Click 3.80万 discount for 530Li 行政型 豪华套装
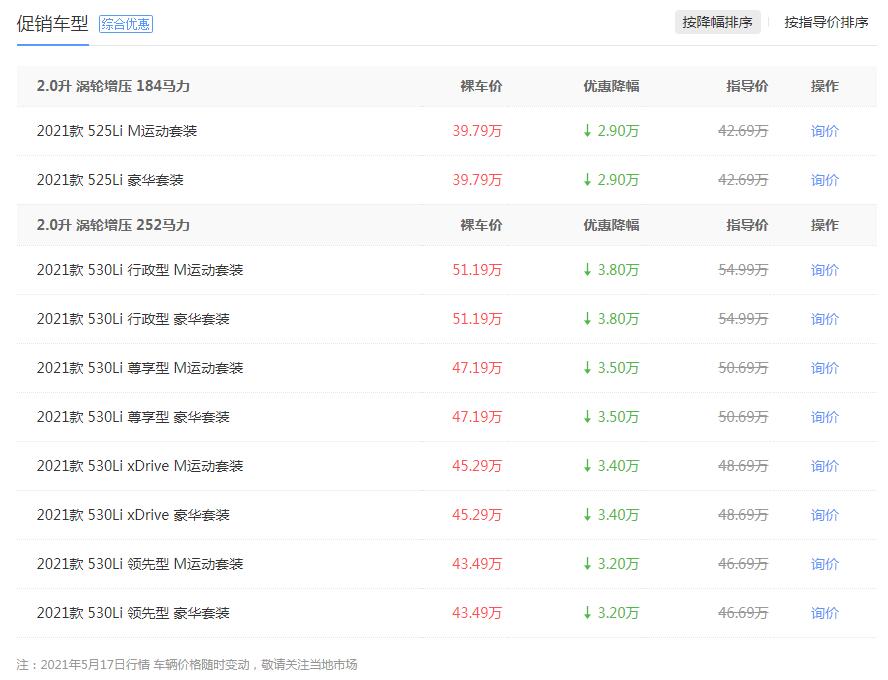The height and width of the screenshot is (680, 888). (612, 319)
